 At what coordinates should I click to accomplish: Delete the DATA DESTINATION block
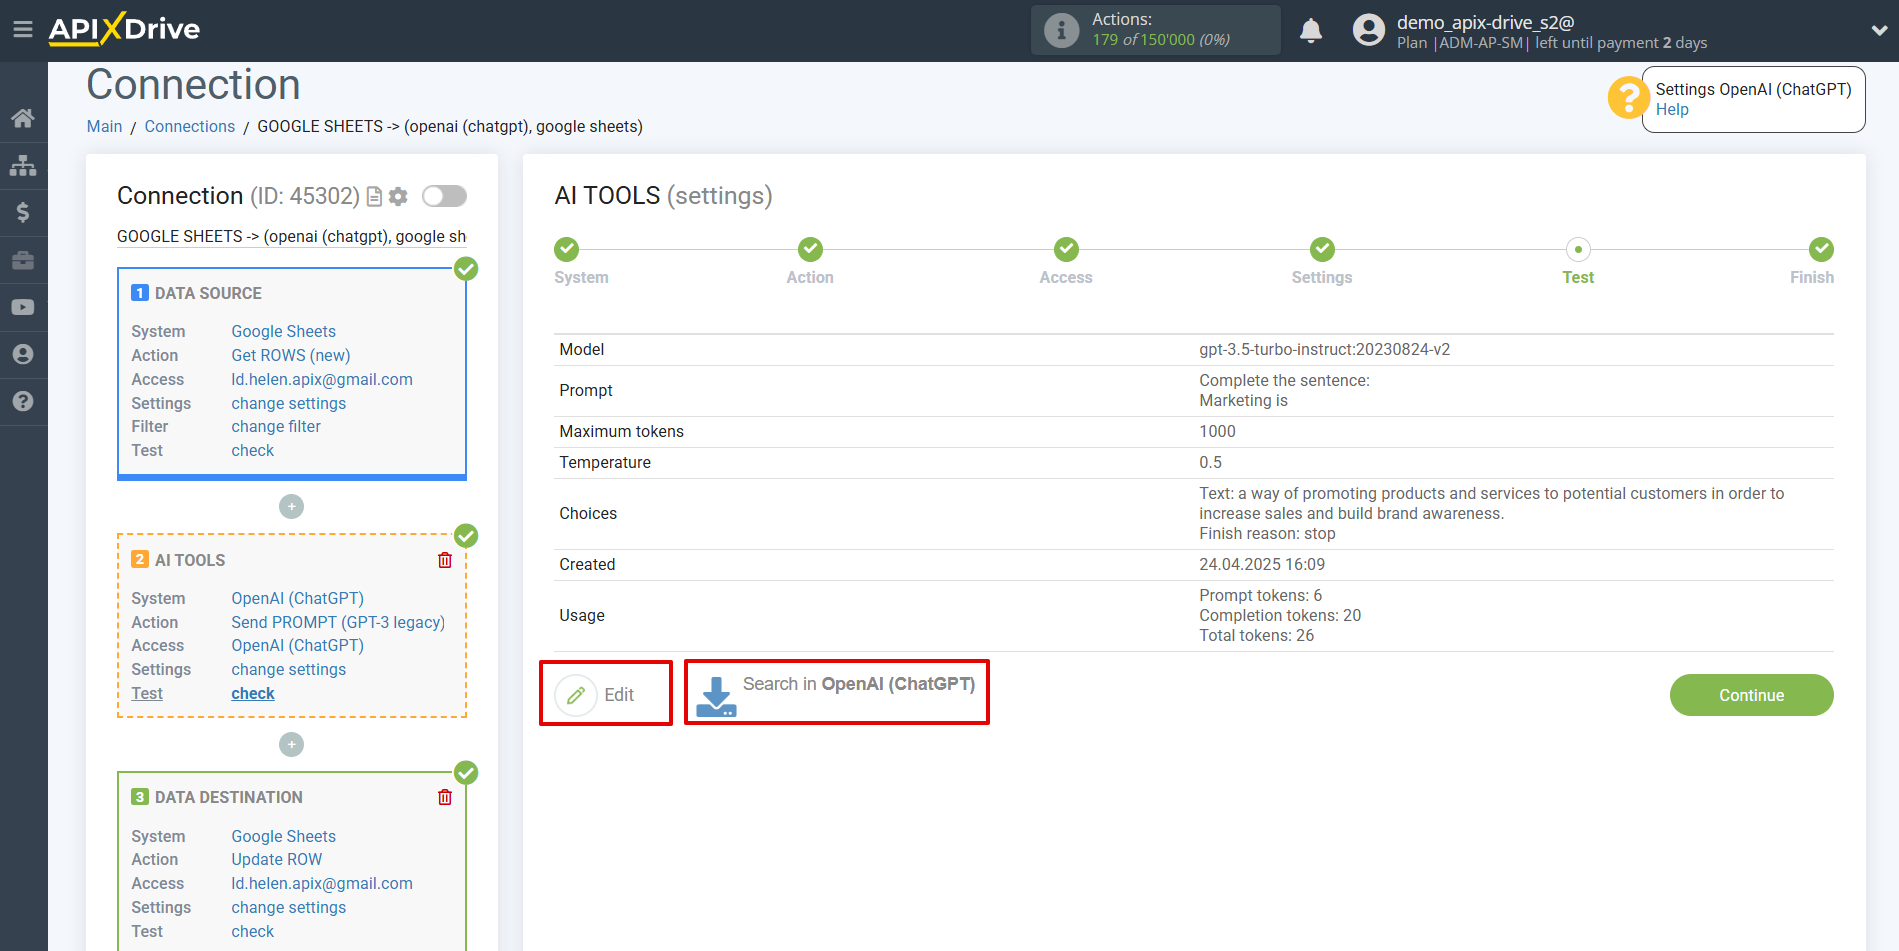click(x=445, y=797)
